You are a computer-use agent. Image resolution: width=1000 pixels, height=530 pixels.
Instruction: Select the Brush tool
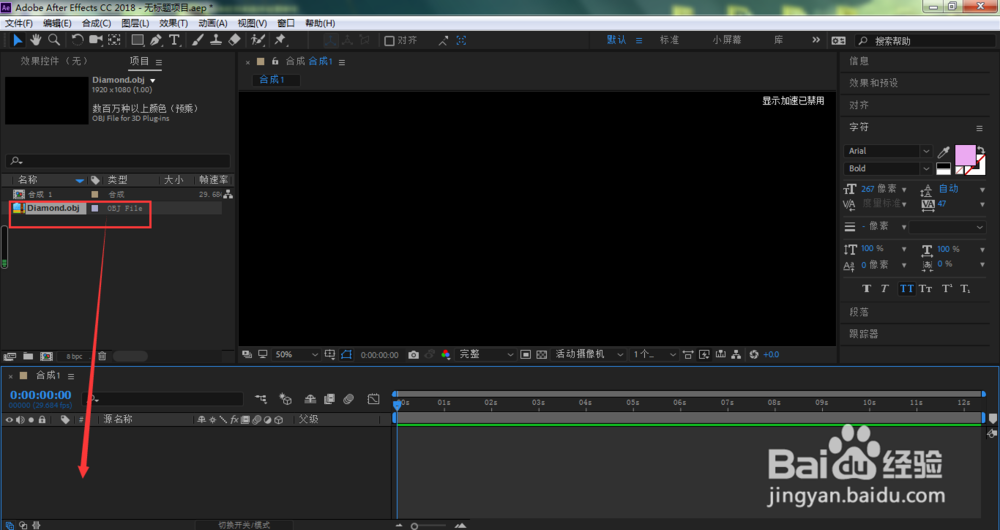(198, 40)
